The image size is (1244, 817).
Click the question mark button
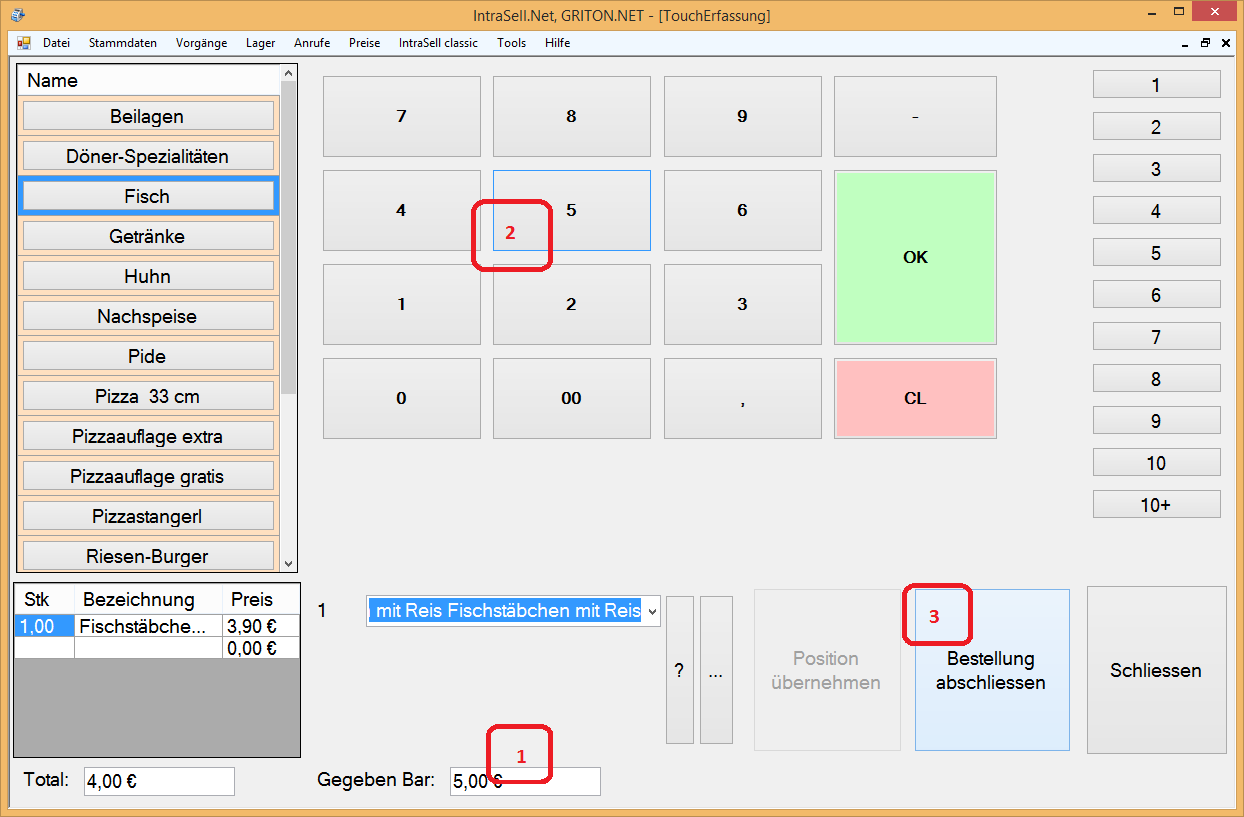[x=679, y=670]
